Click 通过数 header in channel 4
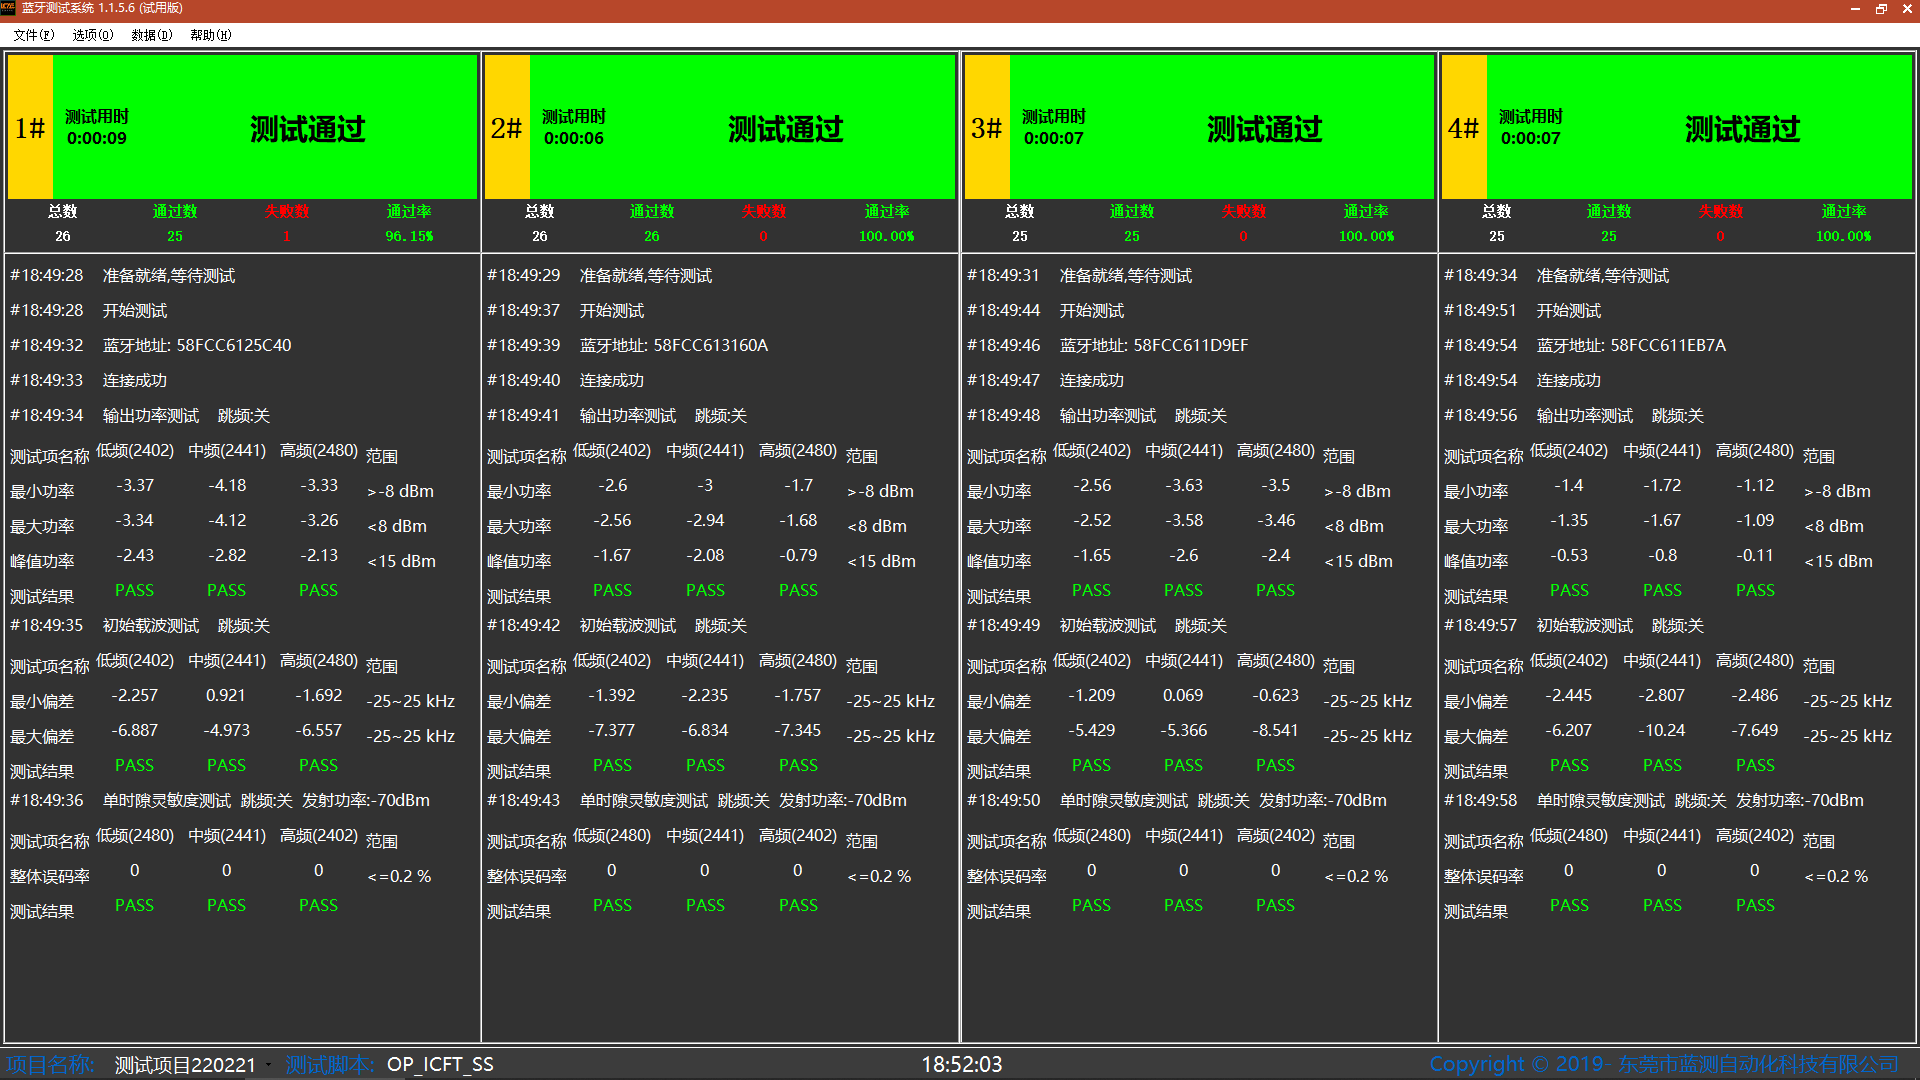This screenshot has width=1920, height=1080. click(1609, 211)
